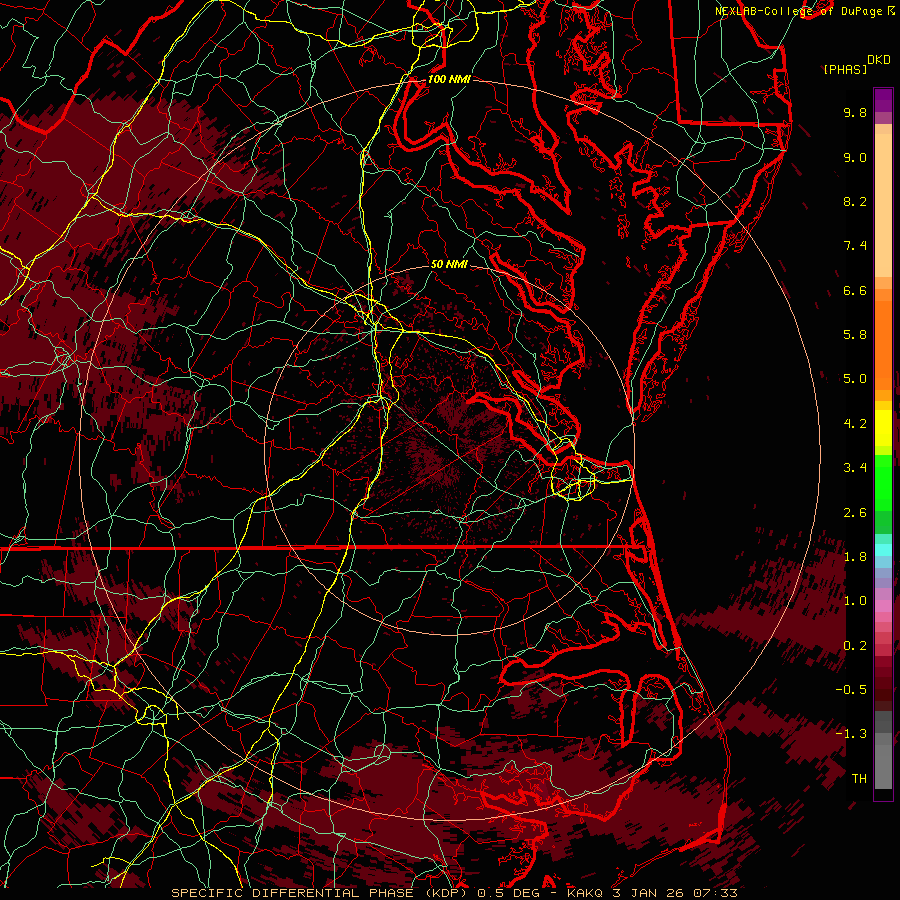Click the 5.0 scale value
This screenshot has width=900, height=900.
(855, 379)
